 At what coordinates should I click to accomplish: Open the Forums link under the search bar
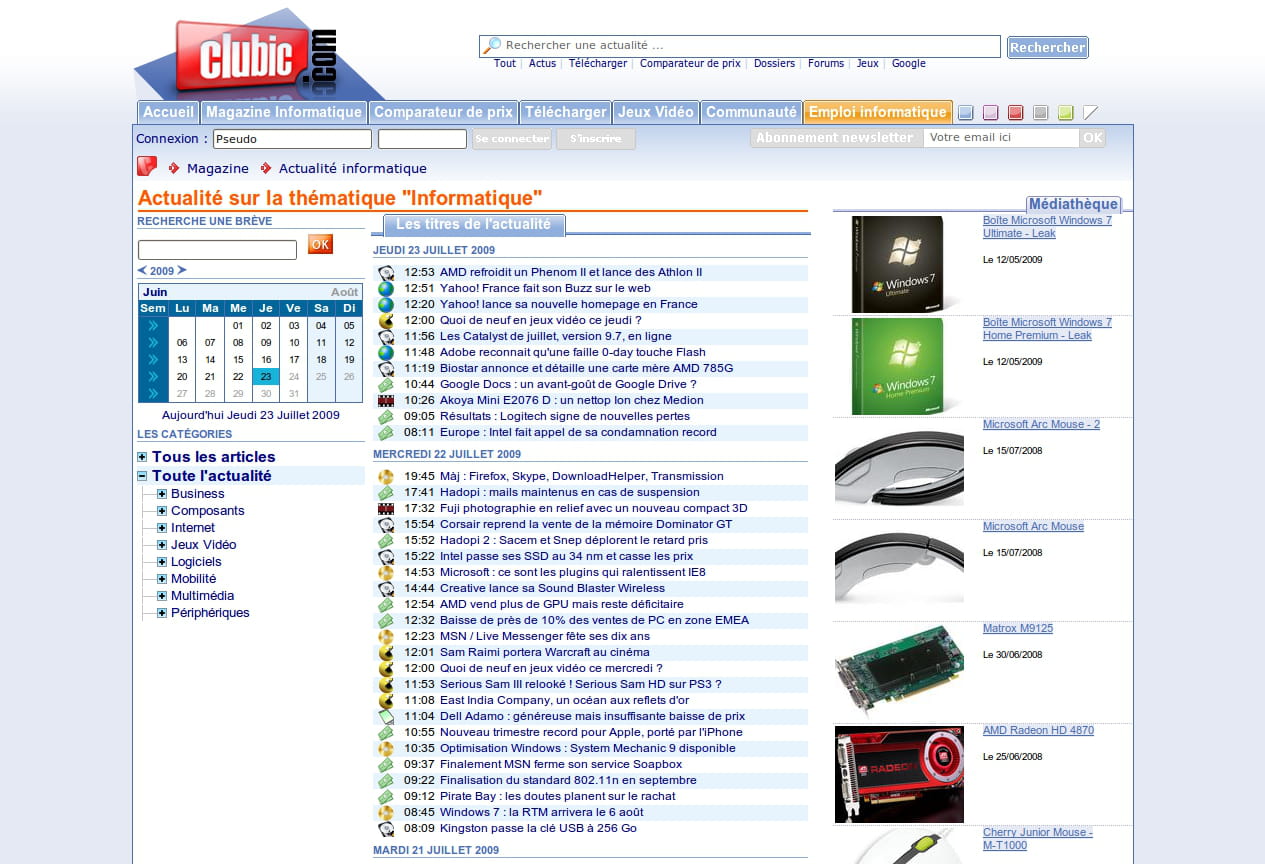pyautogui.click(x=826, y=63)
